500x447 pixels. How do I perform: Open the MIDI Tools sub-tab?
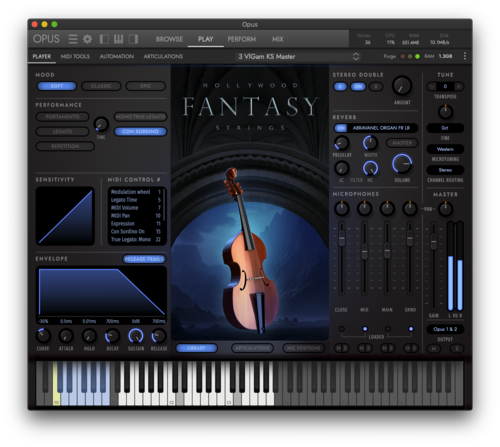[75, 56]
